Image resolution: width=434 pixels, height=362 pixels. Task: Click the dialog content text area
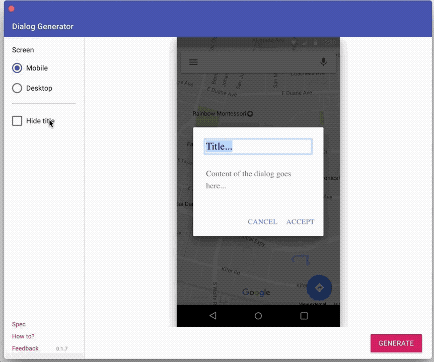click(x=248, y=180)
